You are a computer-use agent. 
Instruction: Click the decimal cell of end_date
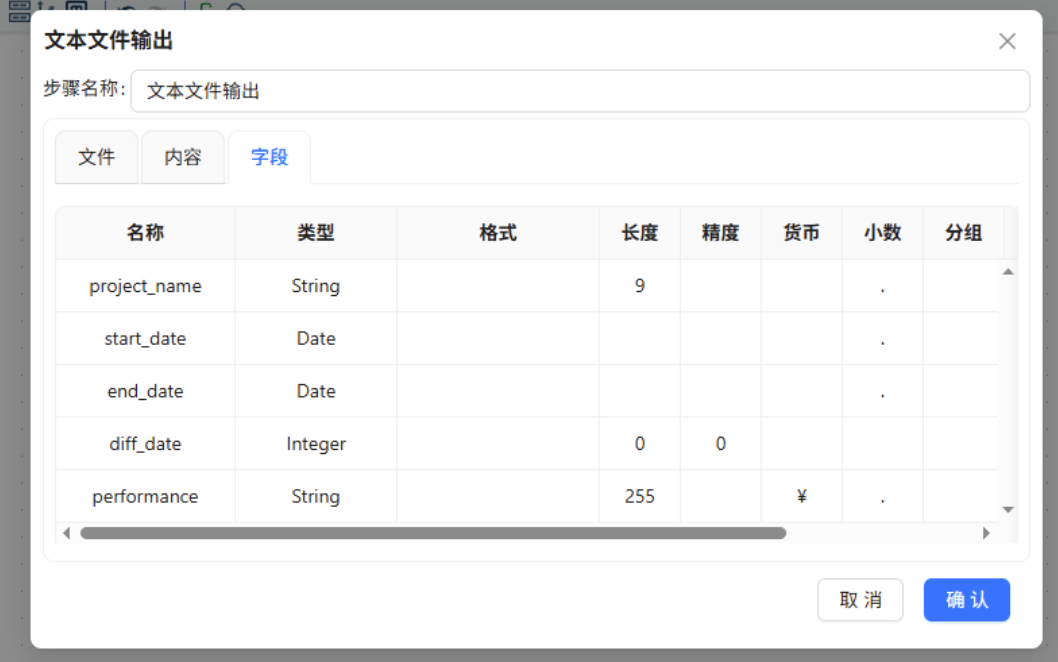click(x=883, y=391)
